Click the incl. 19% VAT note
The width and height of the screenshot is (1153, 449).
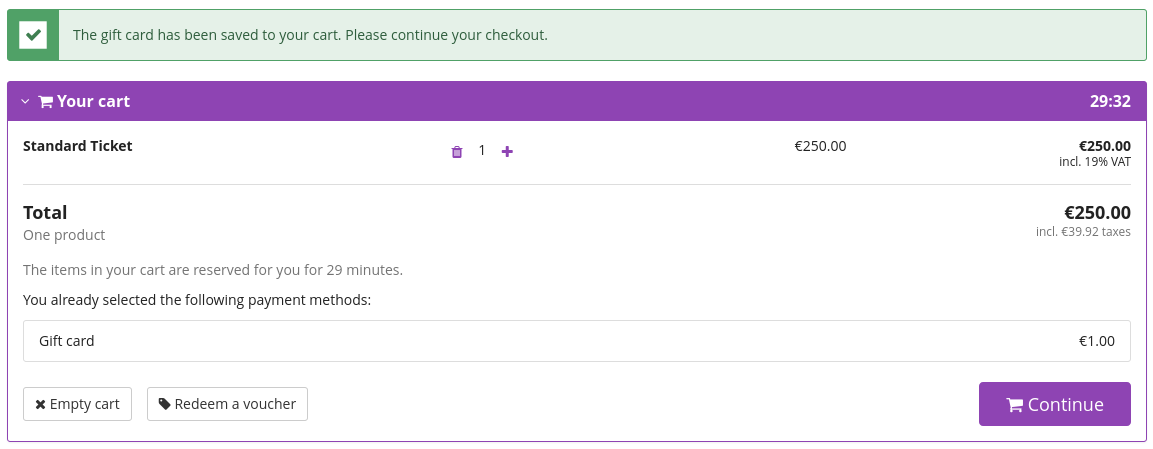click(1094, 162)
